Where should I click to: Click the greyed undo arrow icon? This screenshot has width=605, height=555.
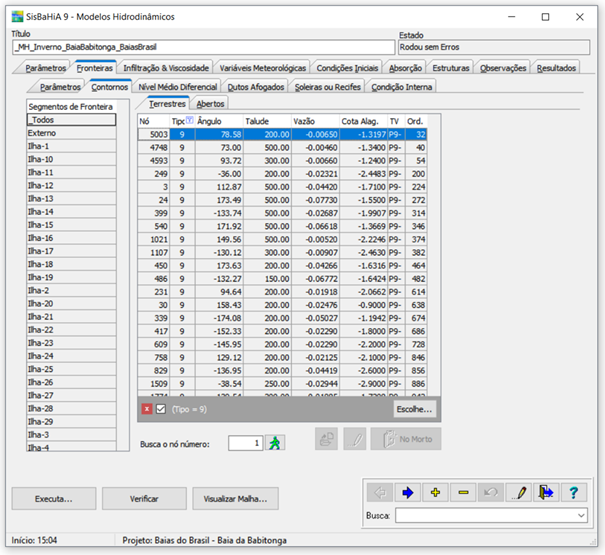491,492
